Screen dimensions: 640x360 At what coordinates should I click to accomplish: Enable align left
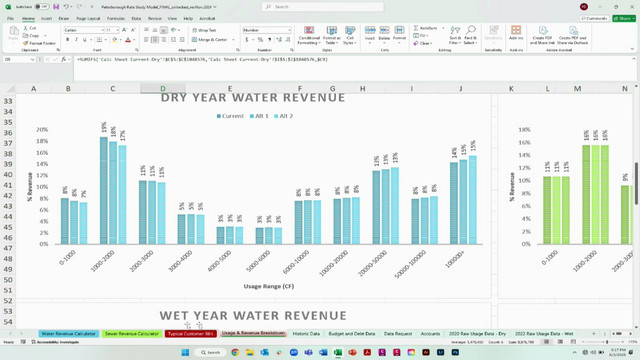click(x=146, y=40)
